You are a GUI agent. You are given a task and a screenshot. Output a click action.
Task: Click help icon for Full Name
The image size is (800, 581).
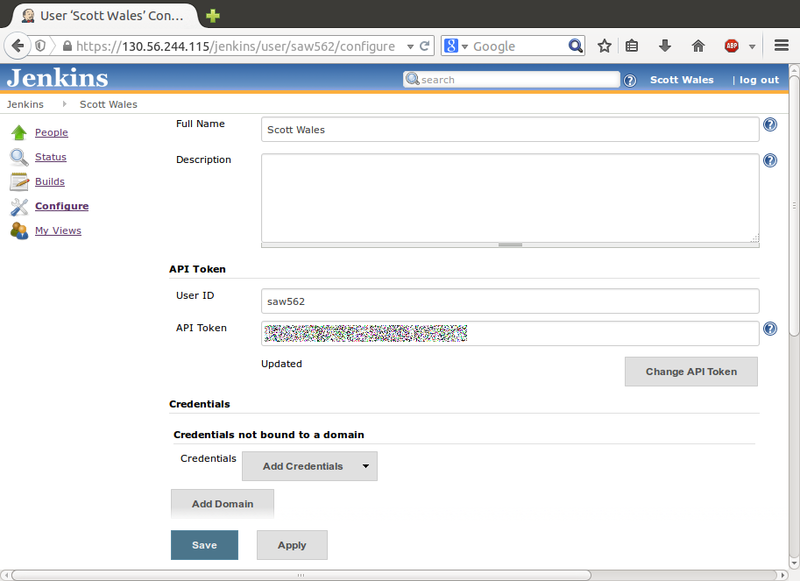click(770, 124)
